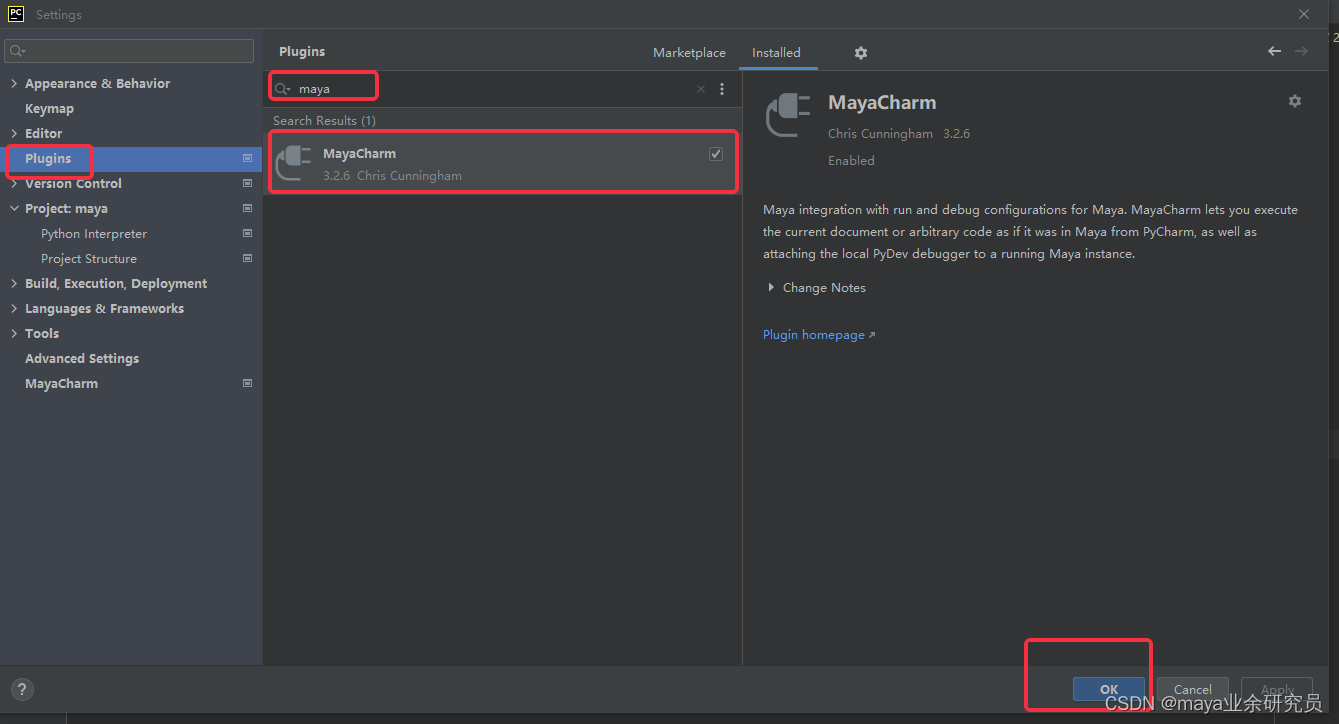Viewport: 1339px width, 724px height.
Task: Disable the MayaCharm plugin checkbox
Action: tap(715, 153)
